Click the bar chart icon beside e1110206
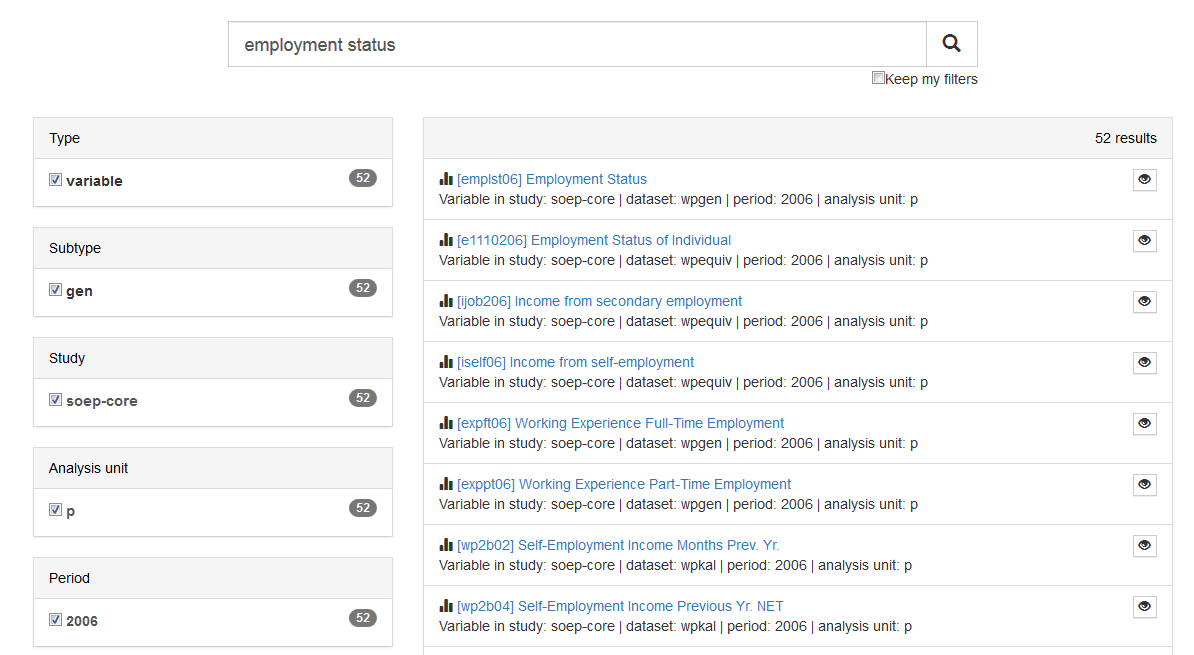 pyautogui.click(x=446, y=240)
